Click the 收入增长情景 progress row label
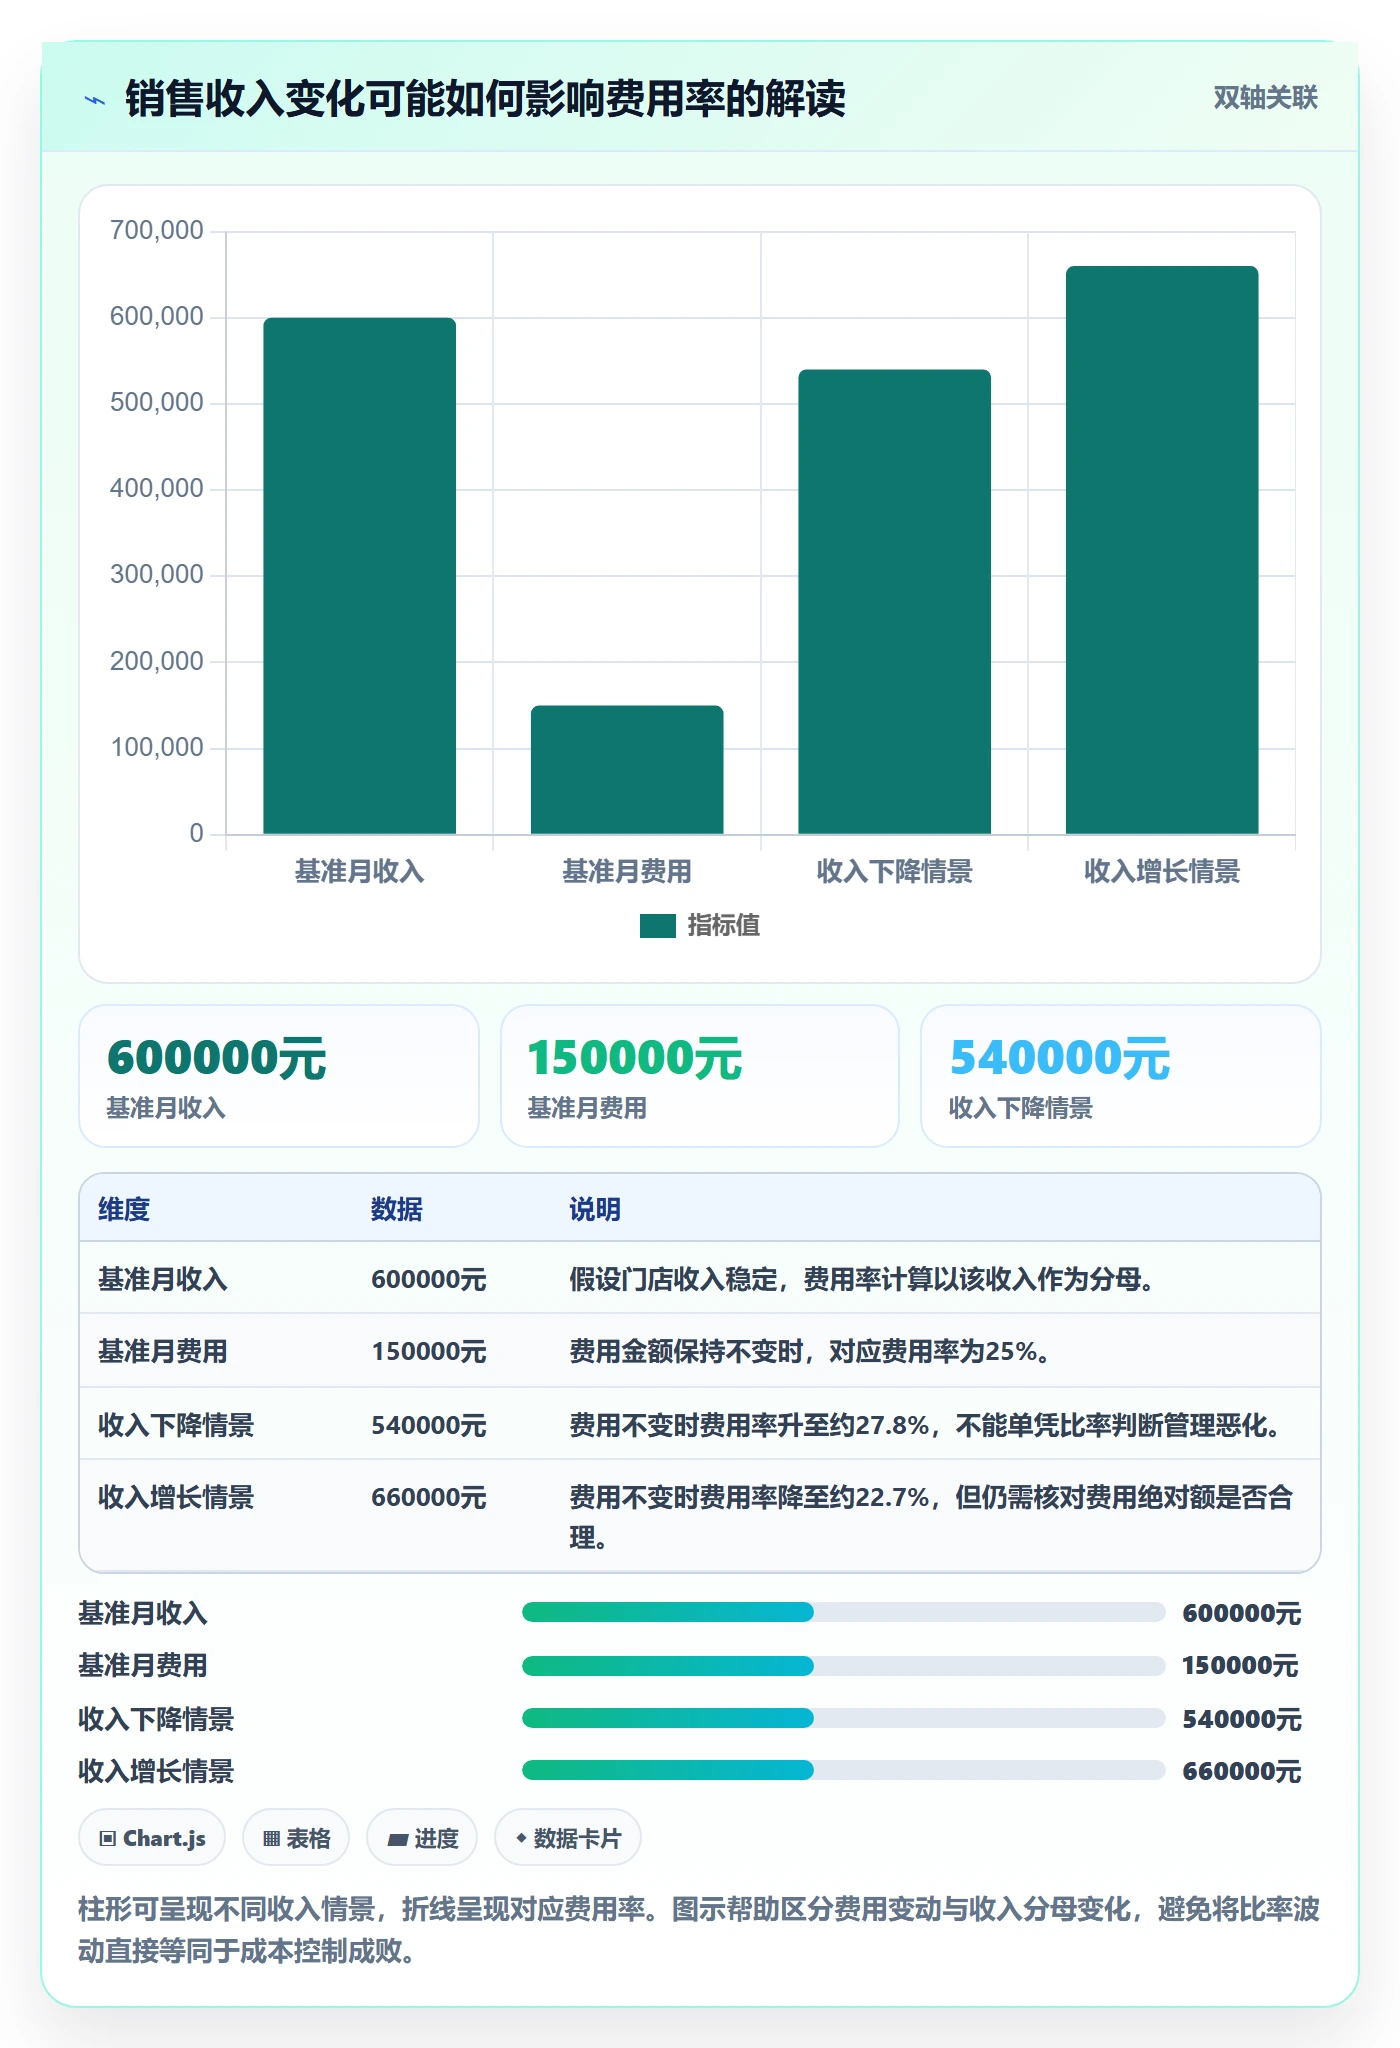1400x2048 pixels. click(156, 1771)
